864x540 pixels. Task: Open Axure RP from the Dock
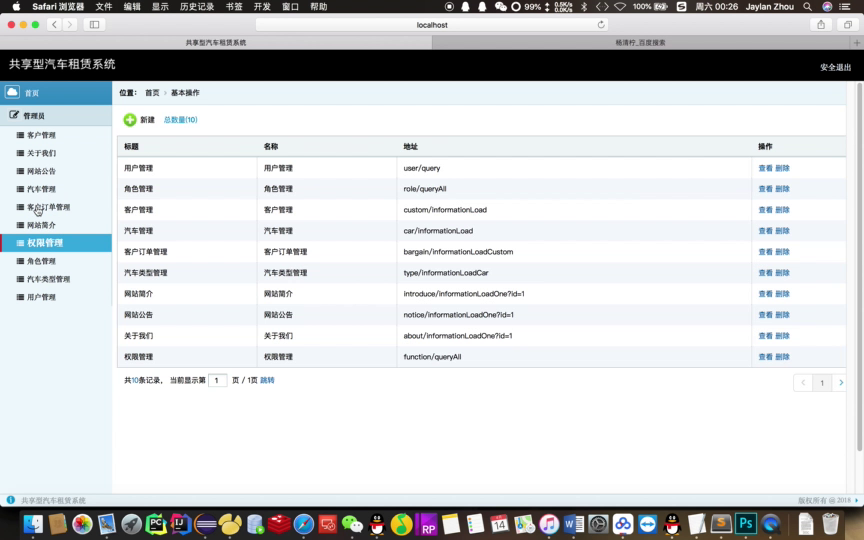coord(426,524)
